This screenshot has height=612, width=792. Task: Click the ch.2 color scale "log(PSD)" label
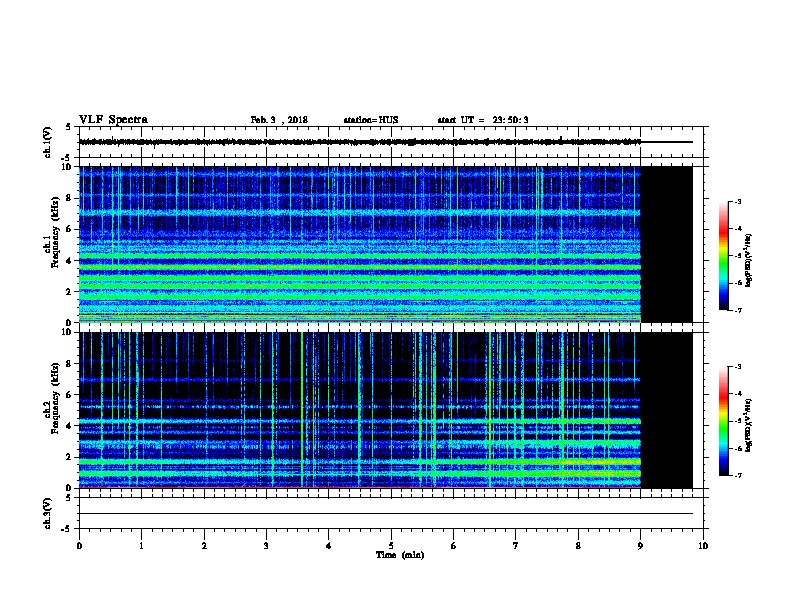click(749, 425)
